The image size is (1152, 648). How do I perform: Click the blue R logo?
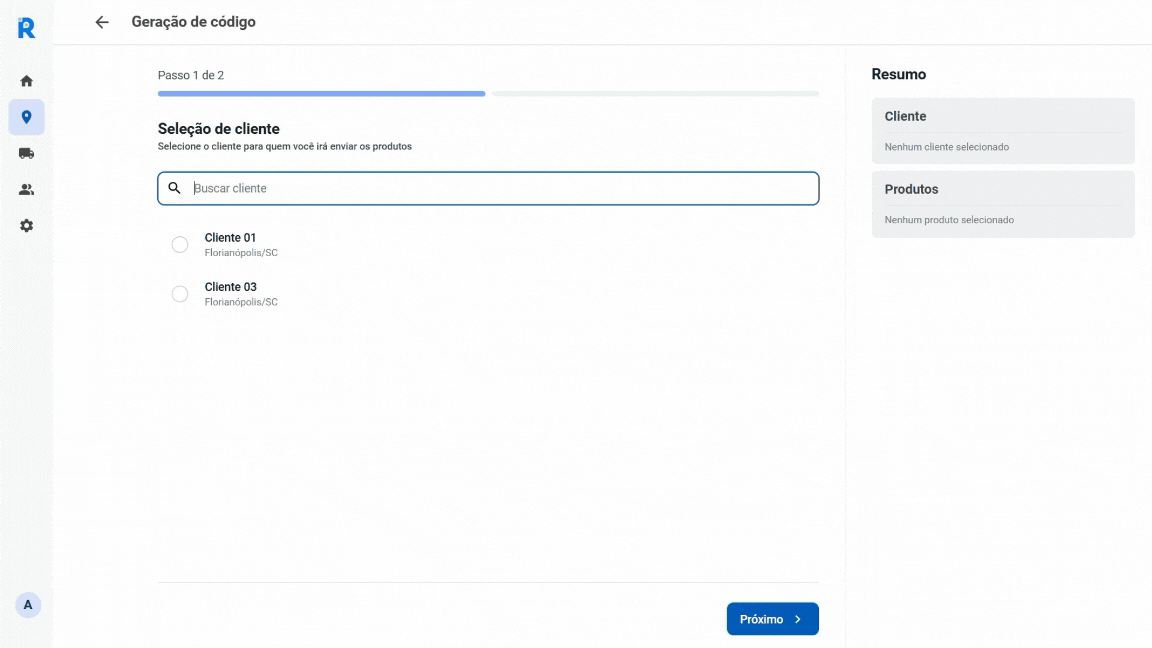pos(26,28)
